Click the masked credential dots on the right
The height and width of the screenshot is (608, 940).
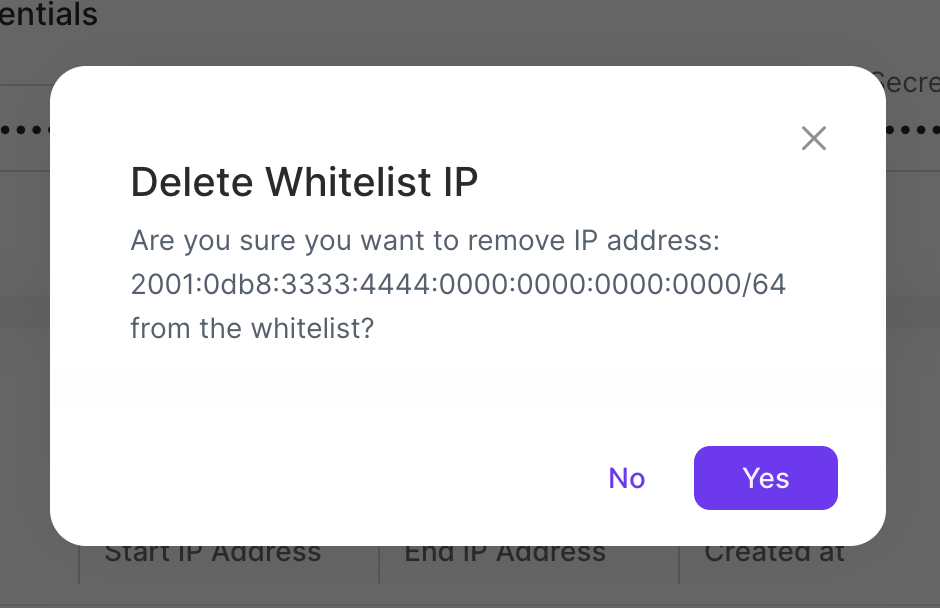(x=915, y=130)
